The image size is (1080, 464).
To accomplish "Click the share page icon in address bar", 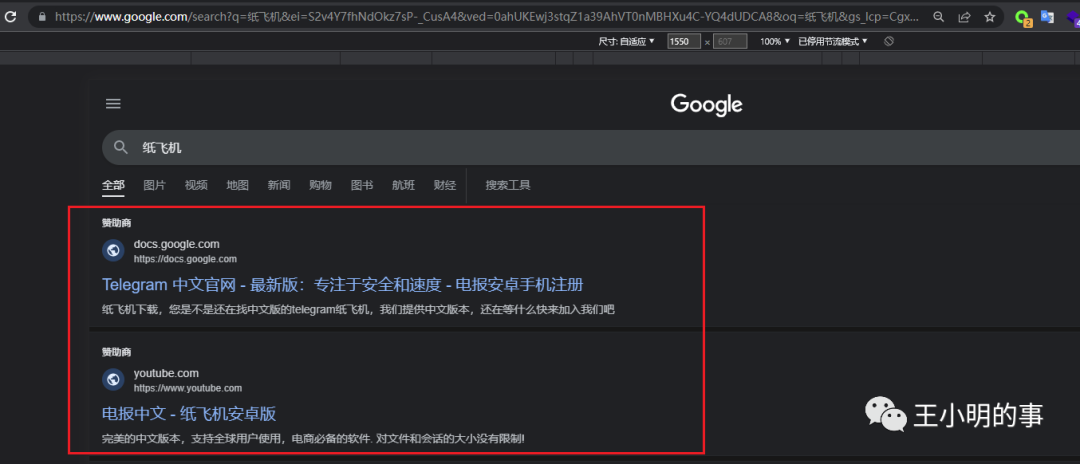I will tap(964, 17).
